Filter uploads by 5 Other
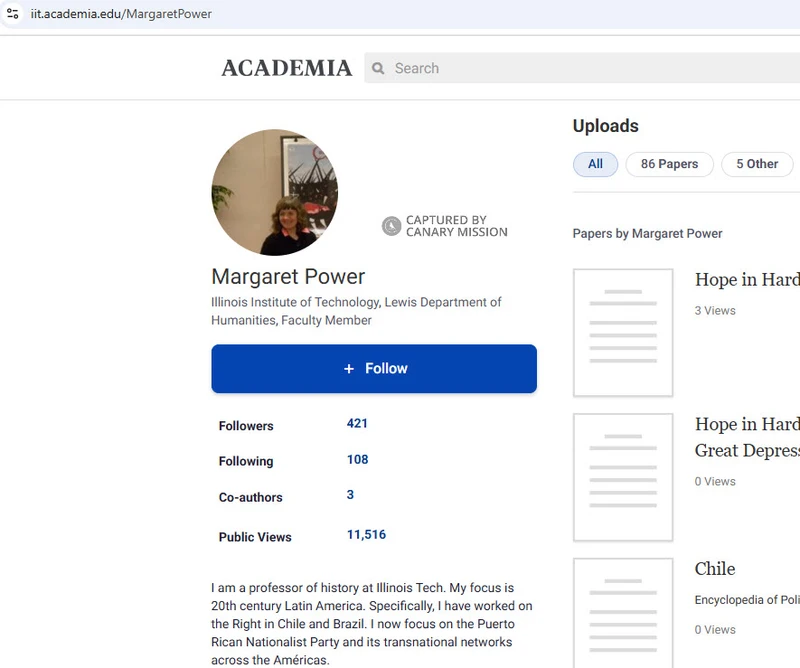 [x=756, y=164]
